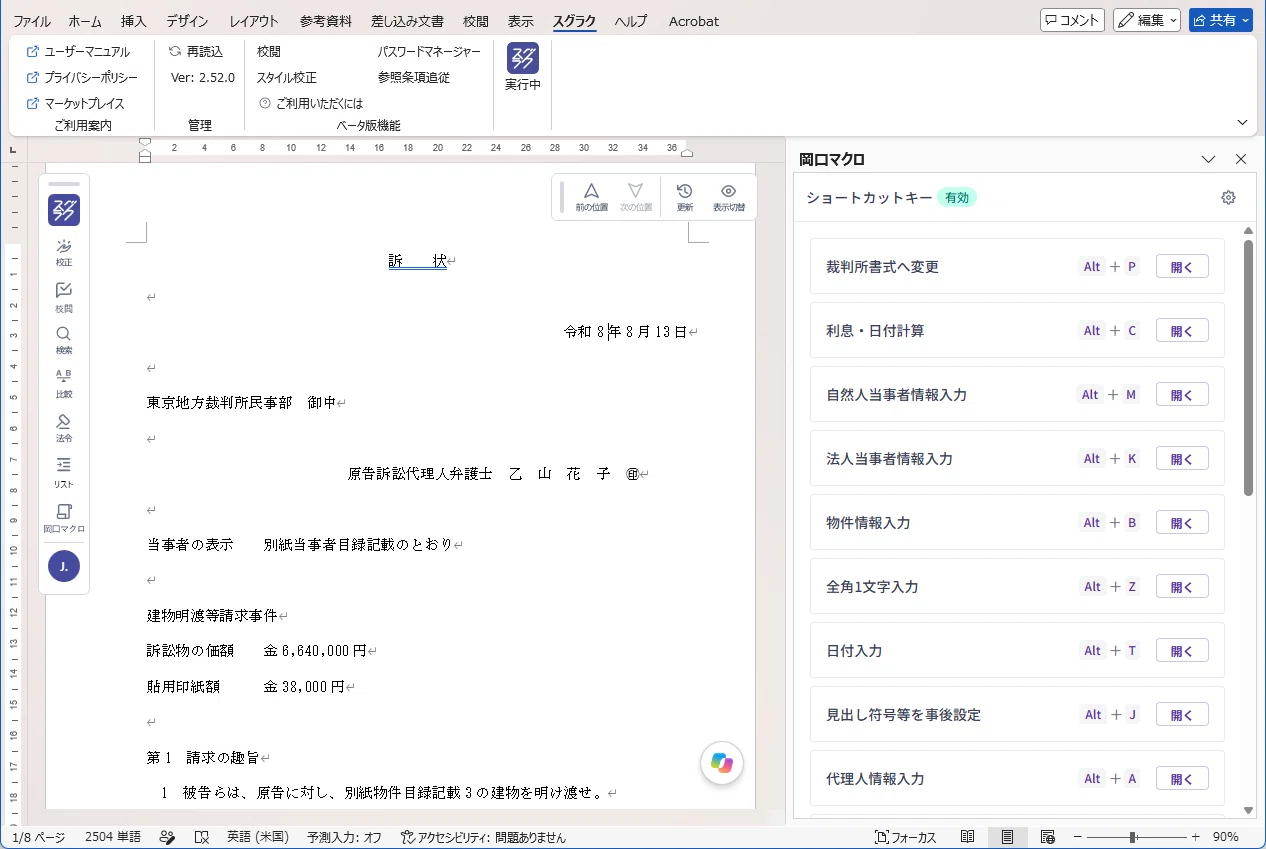Open the 校閲 sidebar tool

pyautogui.click(x=64, y=297)
